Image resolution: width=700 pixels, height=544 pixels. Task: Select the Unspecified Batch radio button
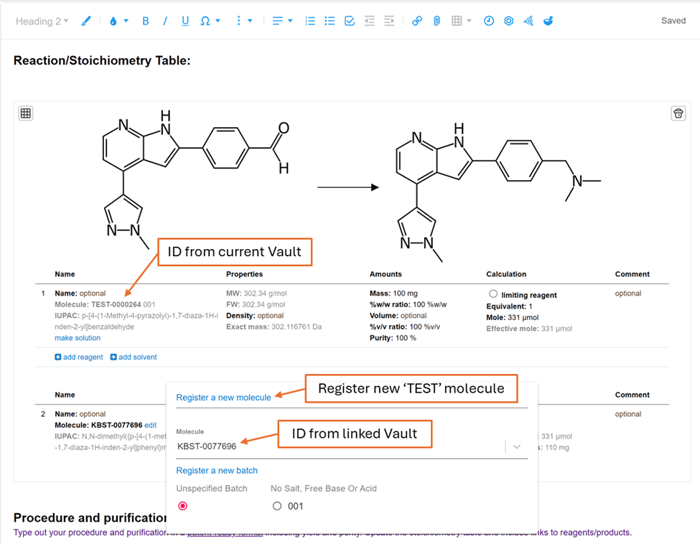183,506
